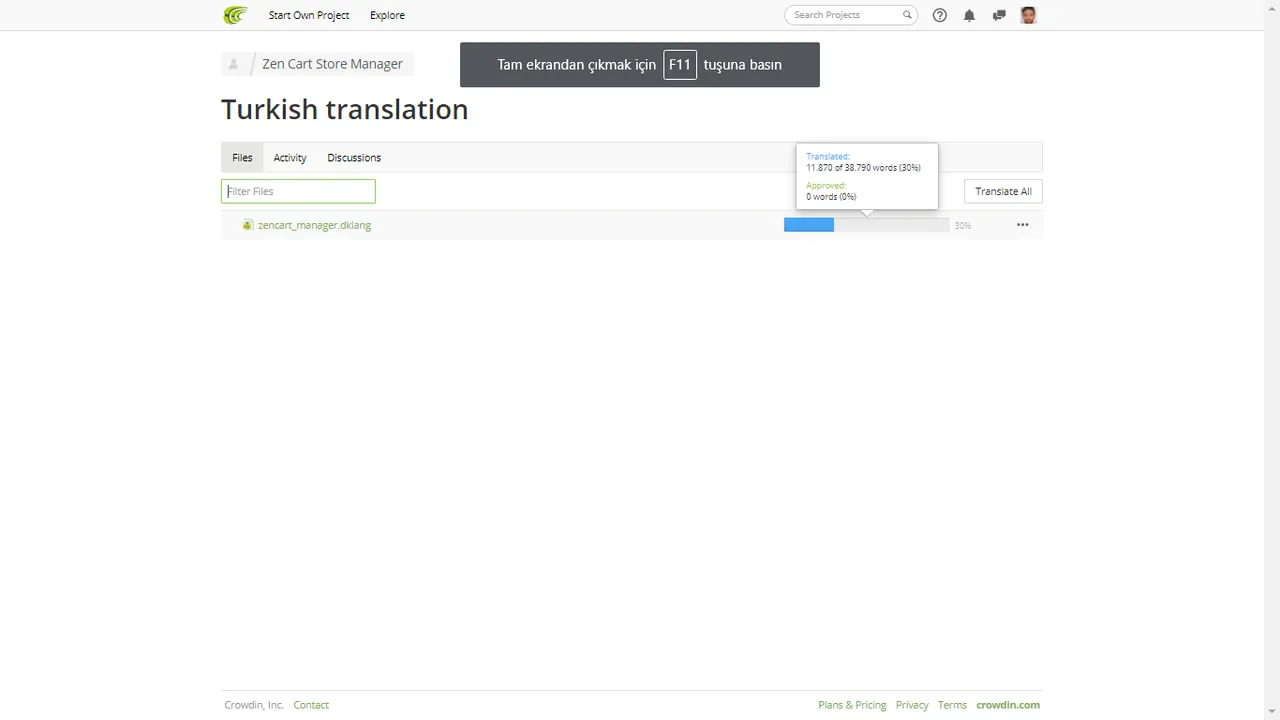Switch to the Files tab
The width and height of the screenshot is (1280, 720).
242,158
